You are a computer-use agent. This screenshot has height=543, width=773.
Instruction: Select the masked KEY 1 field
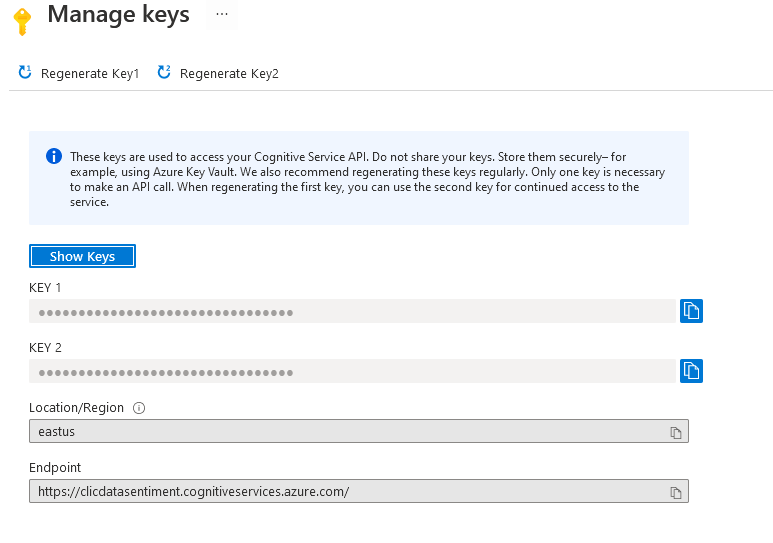[352, 311]
